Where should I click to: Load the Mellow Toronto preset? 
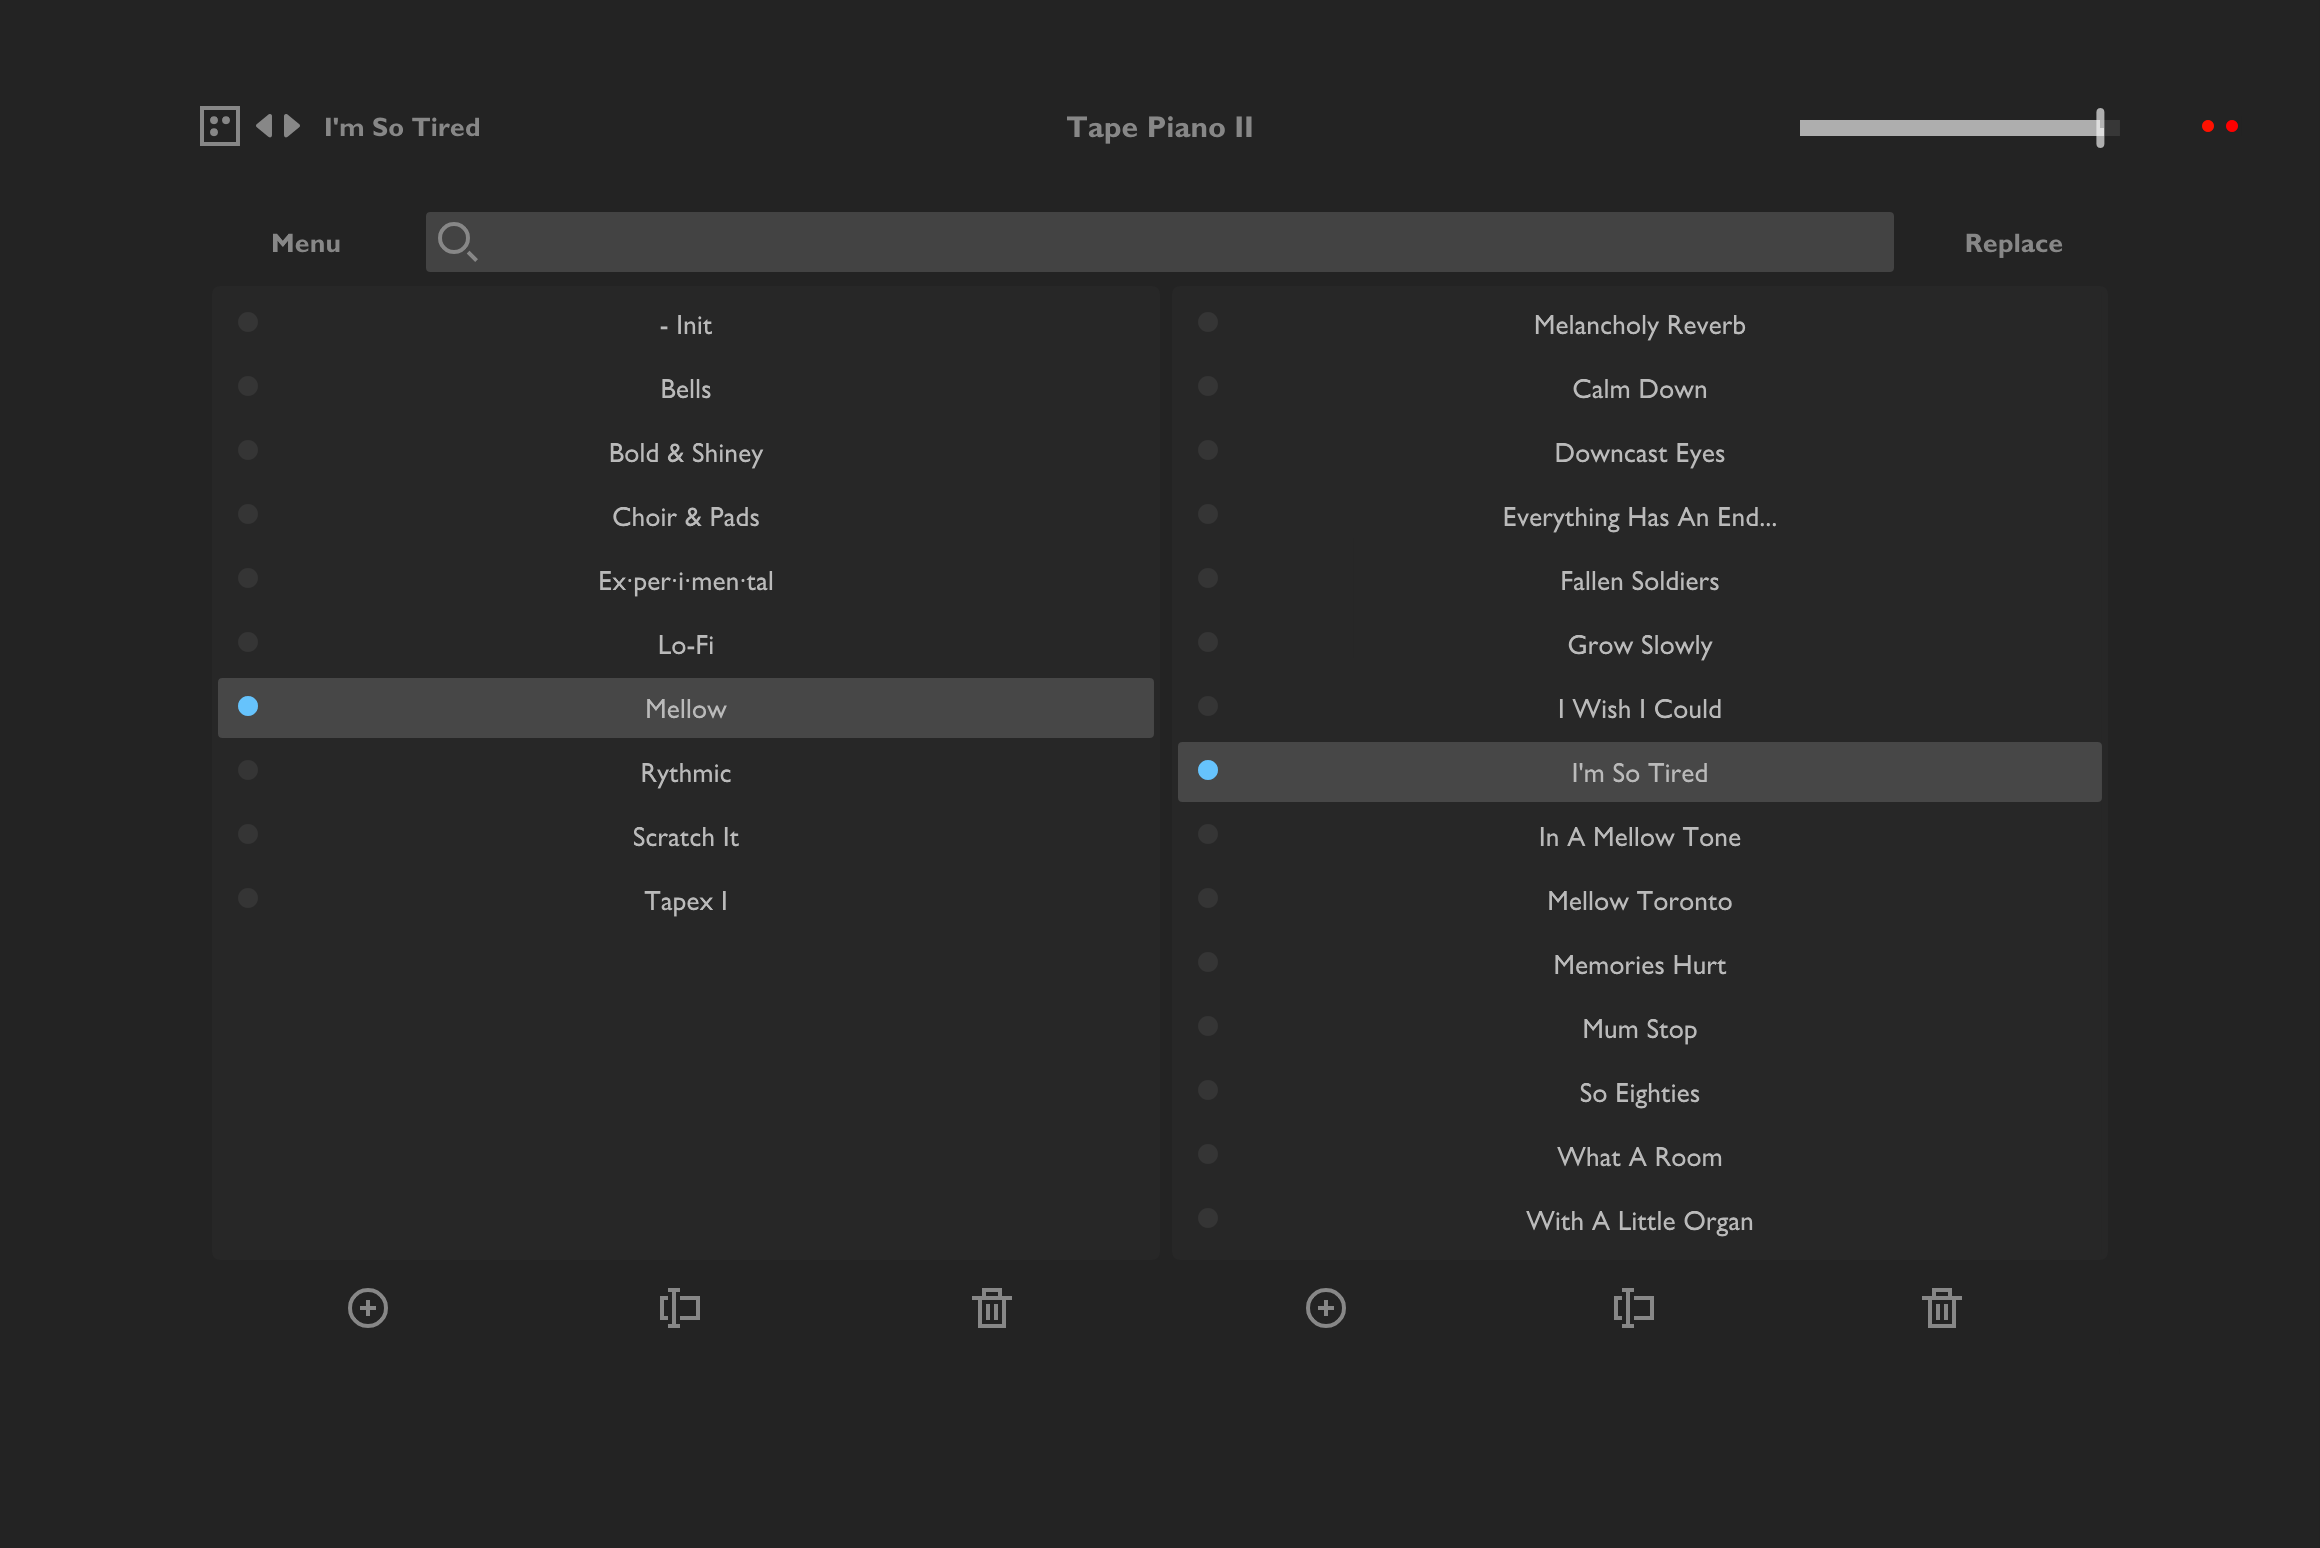click(1640, 900)
